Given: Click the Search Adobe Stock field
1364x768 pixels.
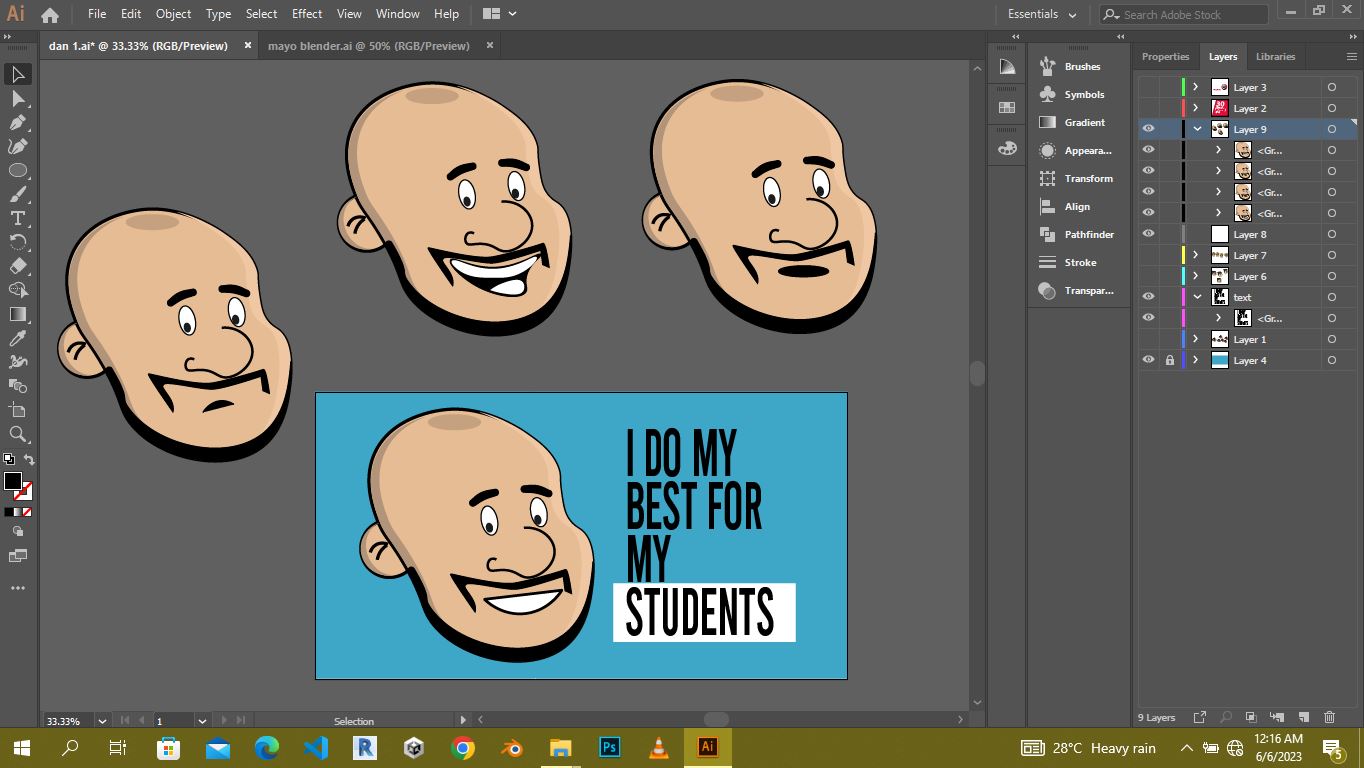Looking at the screenshot, I should point(1184,14).
